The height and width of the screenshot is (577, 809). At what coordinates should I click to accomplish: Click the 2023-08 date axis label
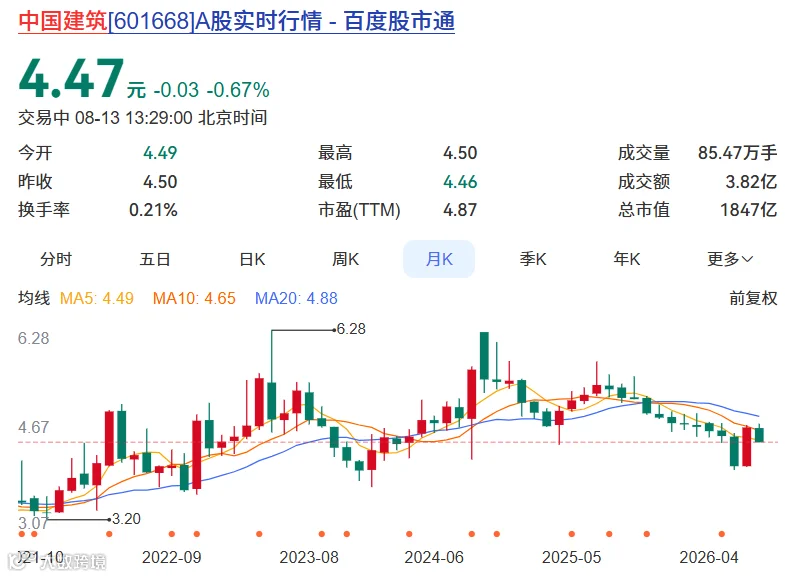point(309,557)
